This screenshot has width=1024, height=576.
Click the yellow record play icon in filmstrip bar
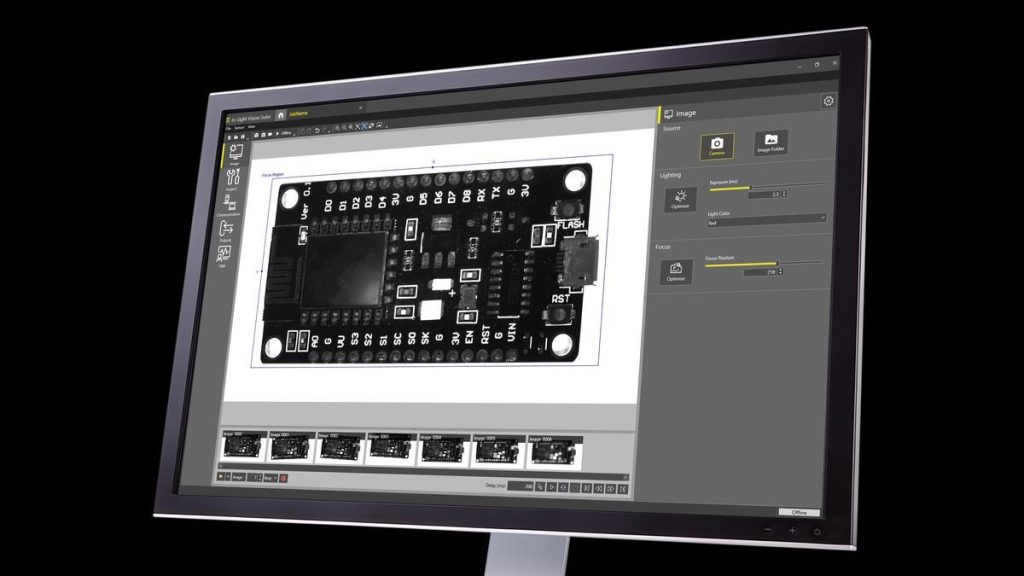(221, 476)
